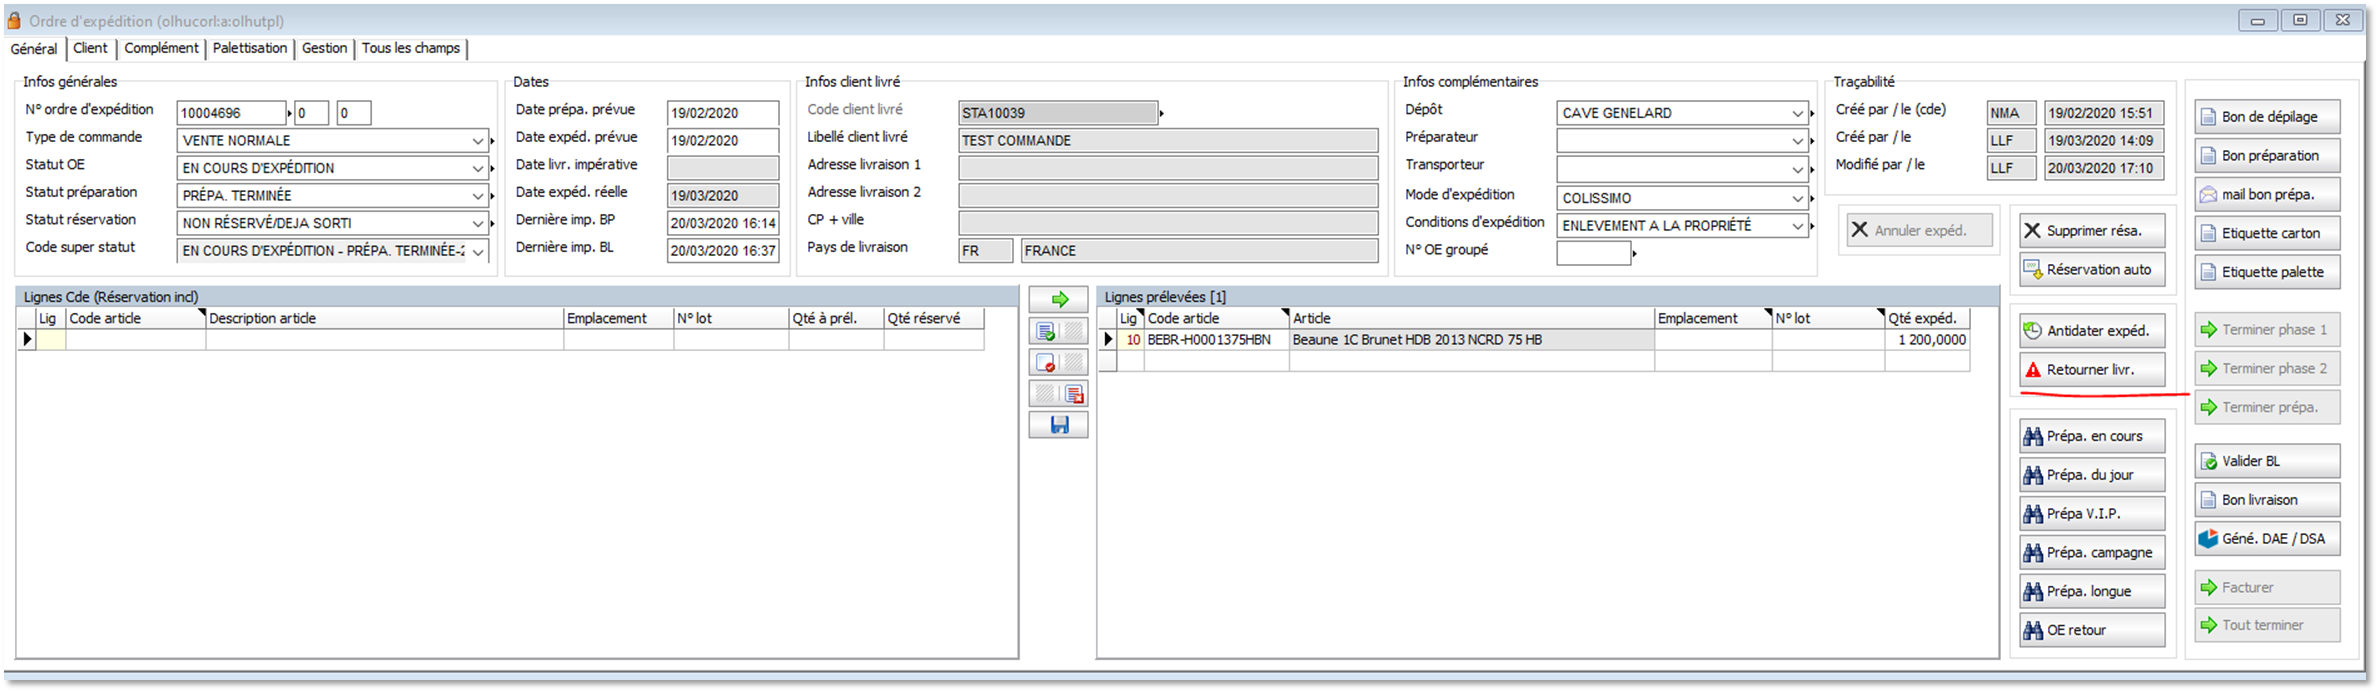Click the Valider BL button
This screenshot has width=2379, height=693.
coord(2267,461)
